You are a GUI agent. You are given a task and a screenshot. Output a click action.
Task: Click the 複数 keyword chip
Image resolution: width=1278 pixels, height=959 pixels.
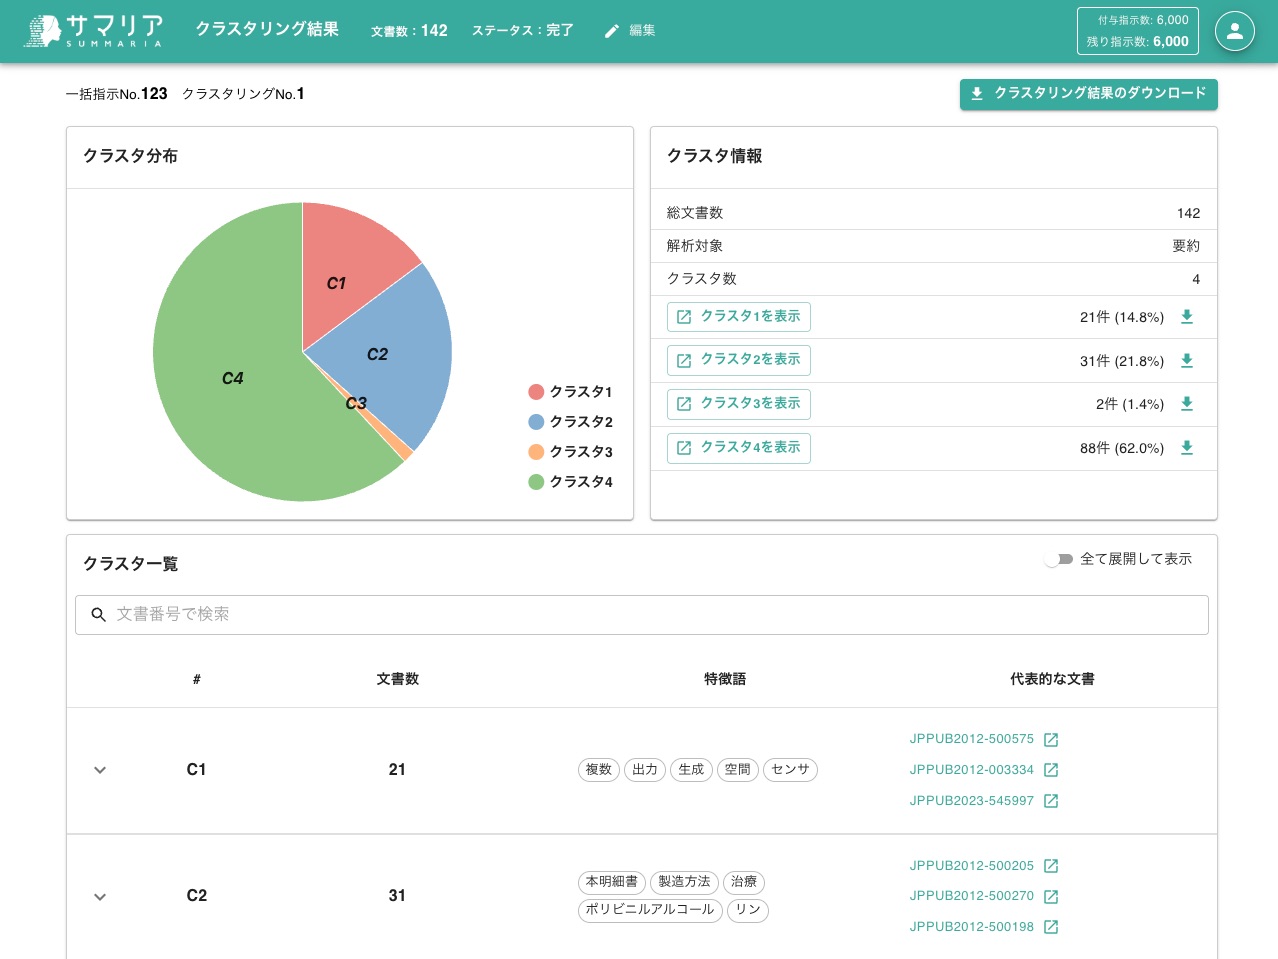click(x=599, y=770)
